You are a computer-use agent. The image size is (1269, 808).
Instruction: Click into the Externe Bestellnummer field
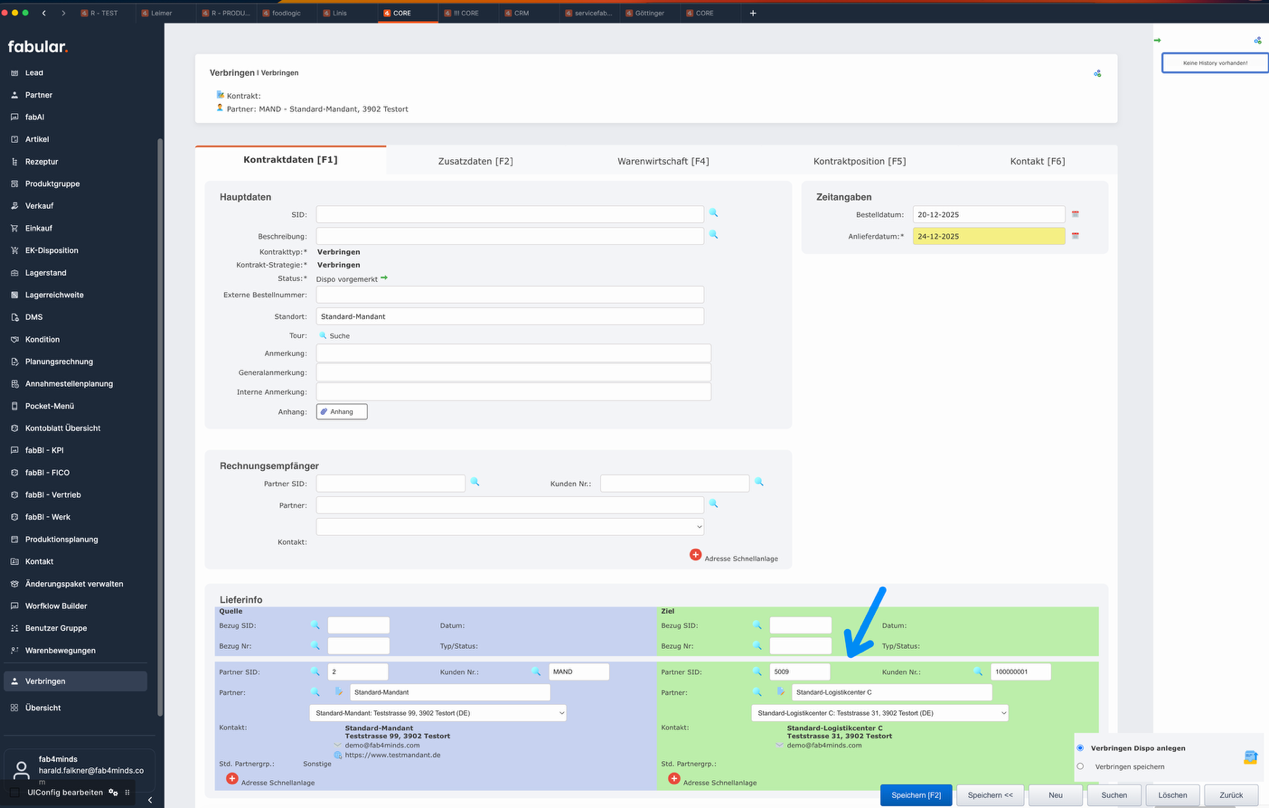[x=510, y=295]
